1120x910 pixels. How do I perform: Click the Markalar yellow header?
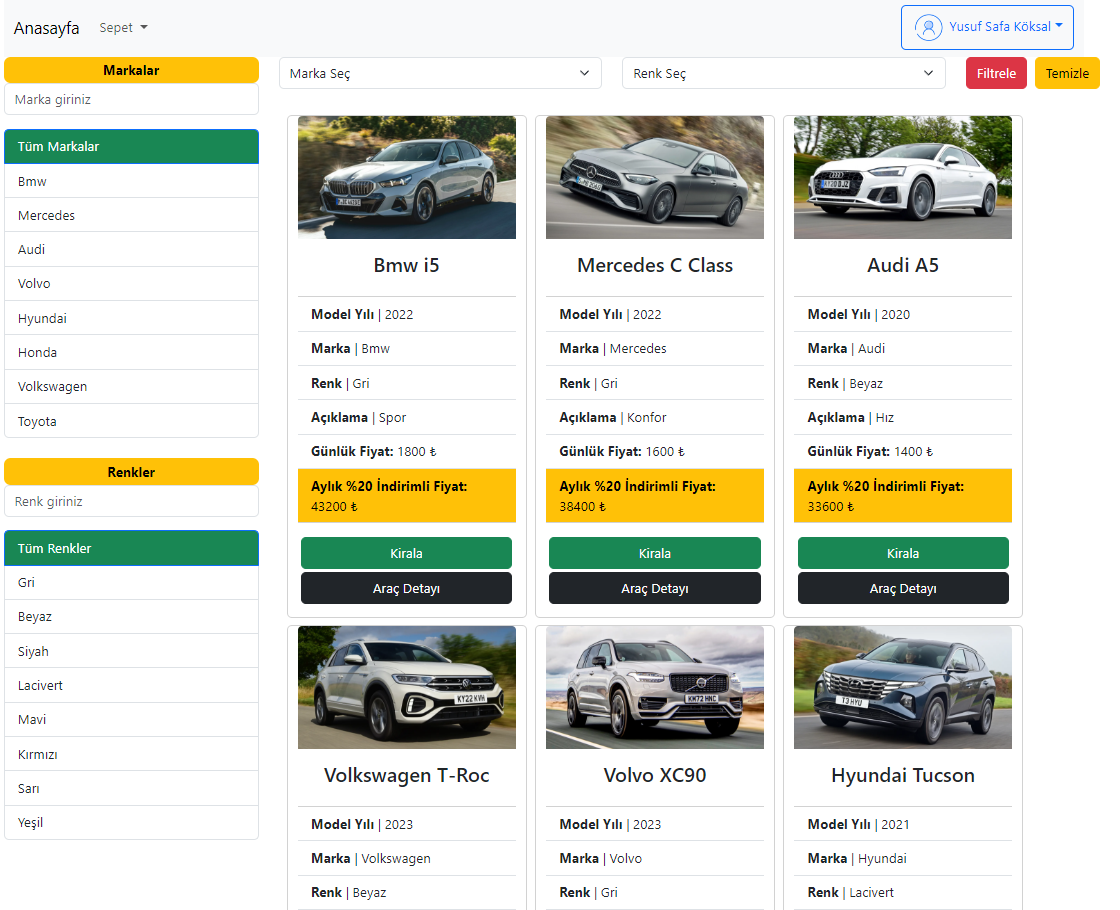point(131,70)
